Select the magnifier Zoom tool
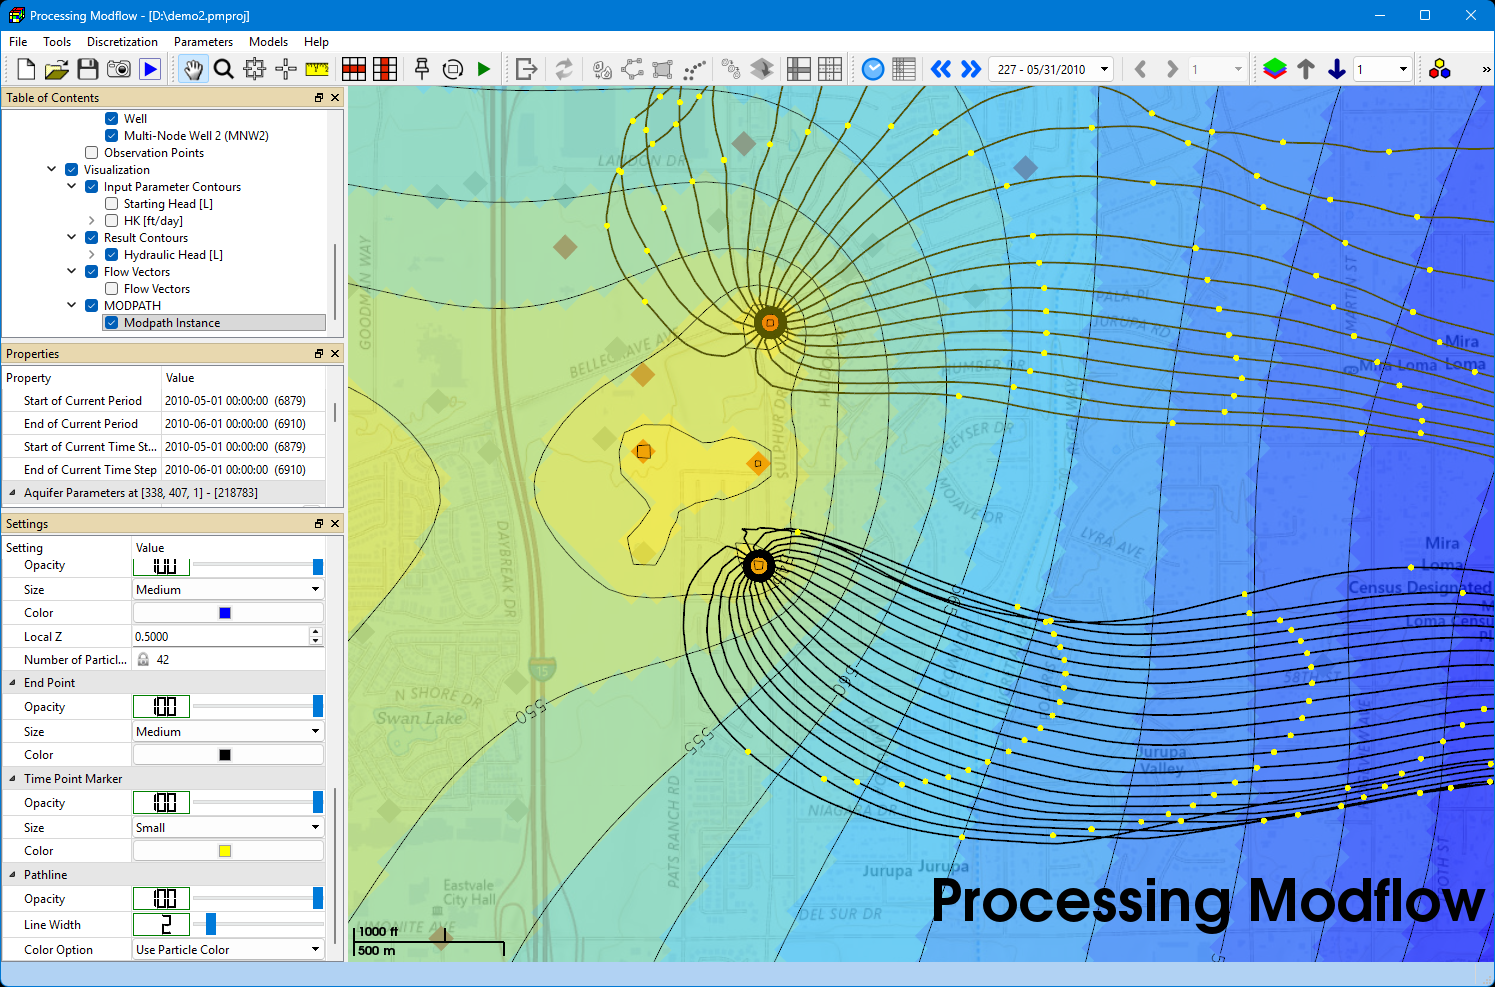The width and height of the screenshot is (1495, 987). point(224,69)
